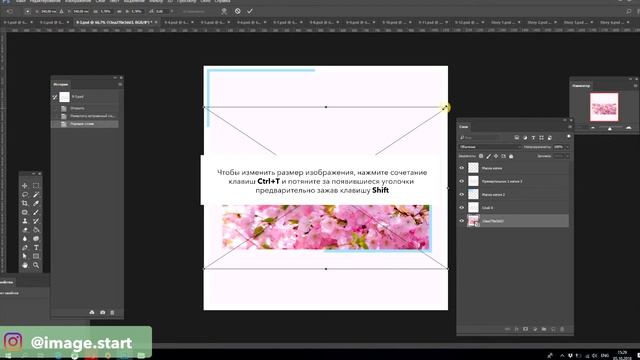Select the Blur drop tool

tap(24, 239)
